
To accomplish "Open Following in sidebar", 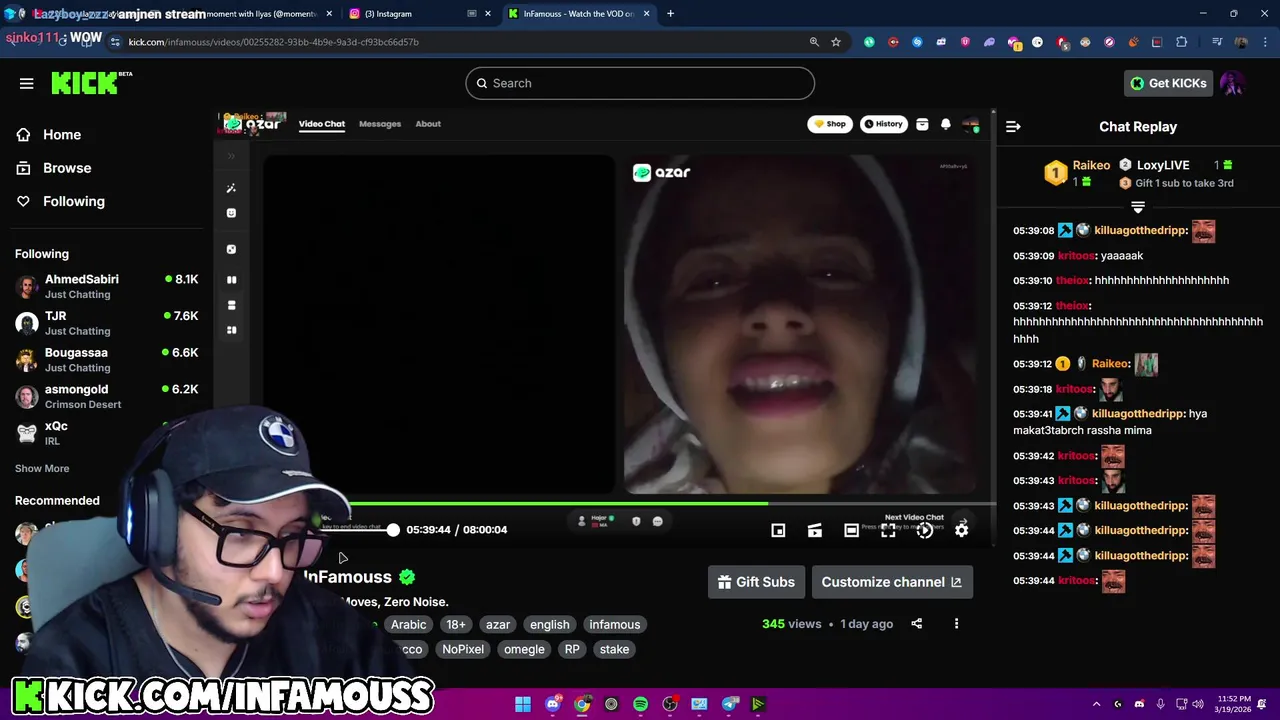I will pyautogui.click(x=74, y=201).
